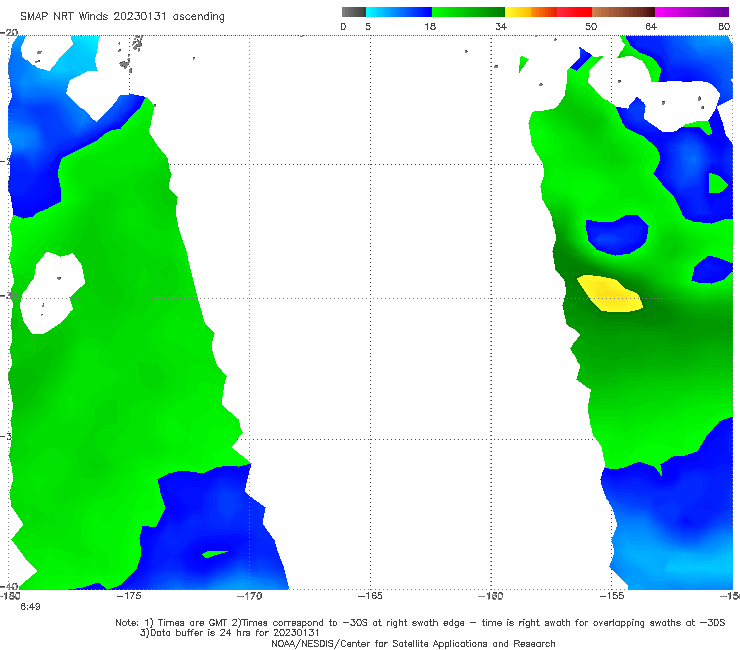The image size is (740, 650).
Task: Click the color bar label '34'
Action: [x=501, y=26]
